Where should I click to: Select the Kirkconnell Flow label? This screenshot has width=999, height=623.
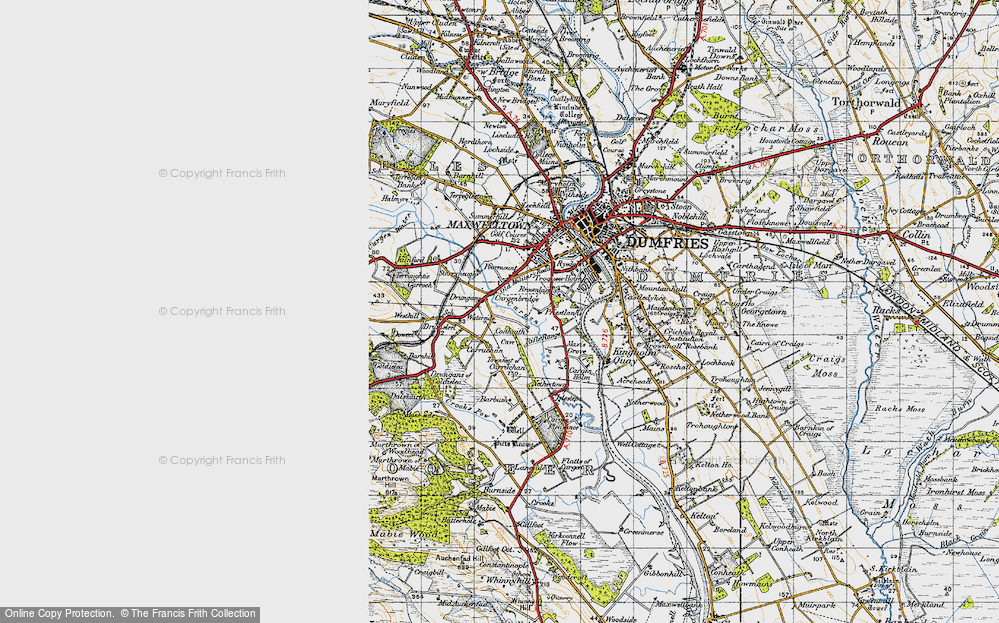566,540
